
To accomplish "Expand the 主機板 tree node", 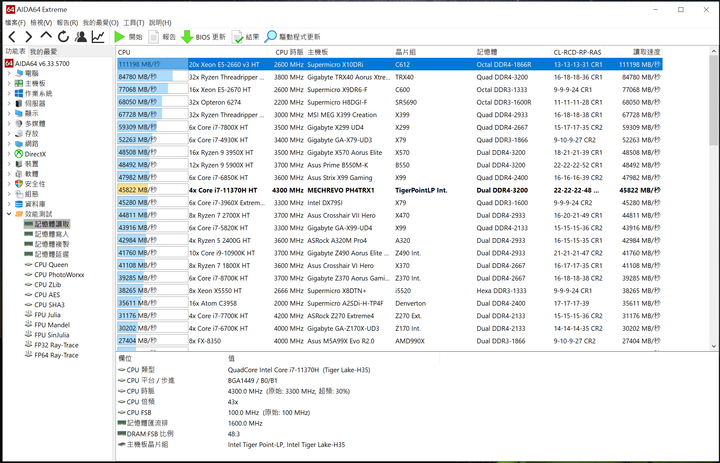I will pyautogui.click(x=9, y=84).
